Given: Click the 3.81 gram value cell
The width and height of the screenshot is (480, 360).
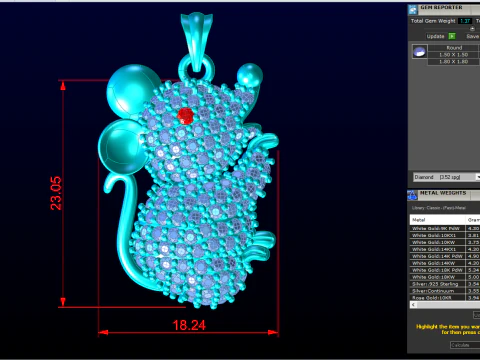Looking at the screenshot, I should 473,235.
